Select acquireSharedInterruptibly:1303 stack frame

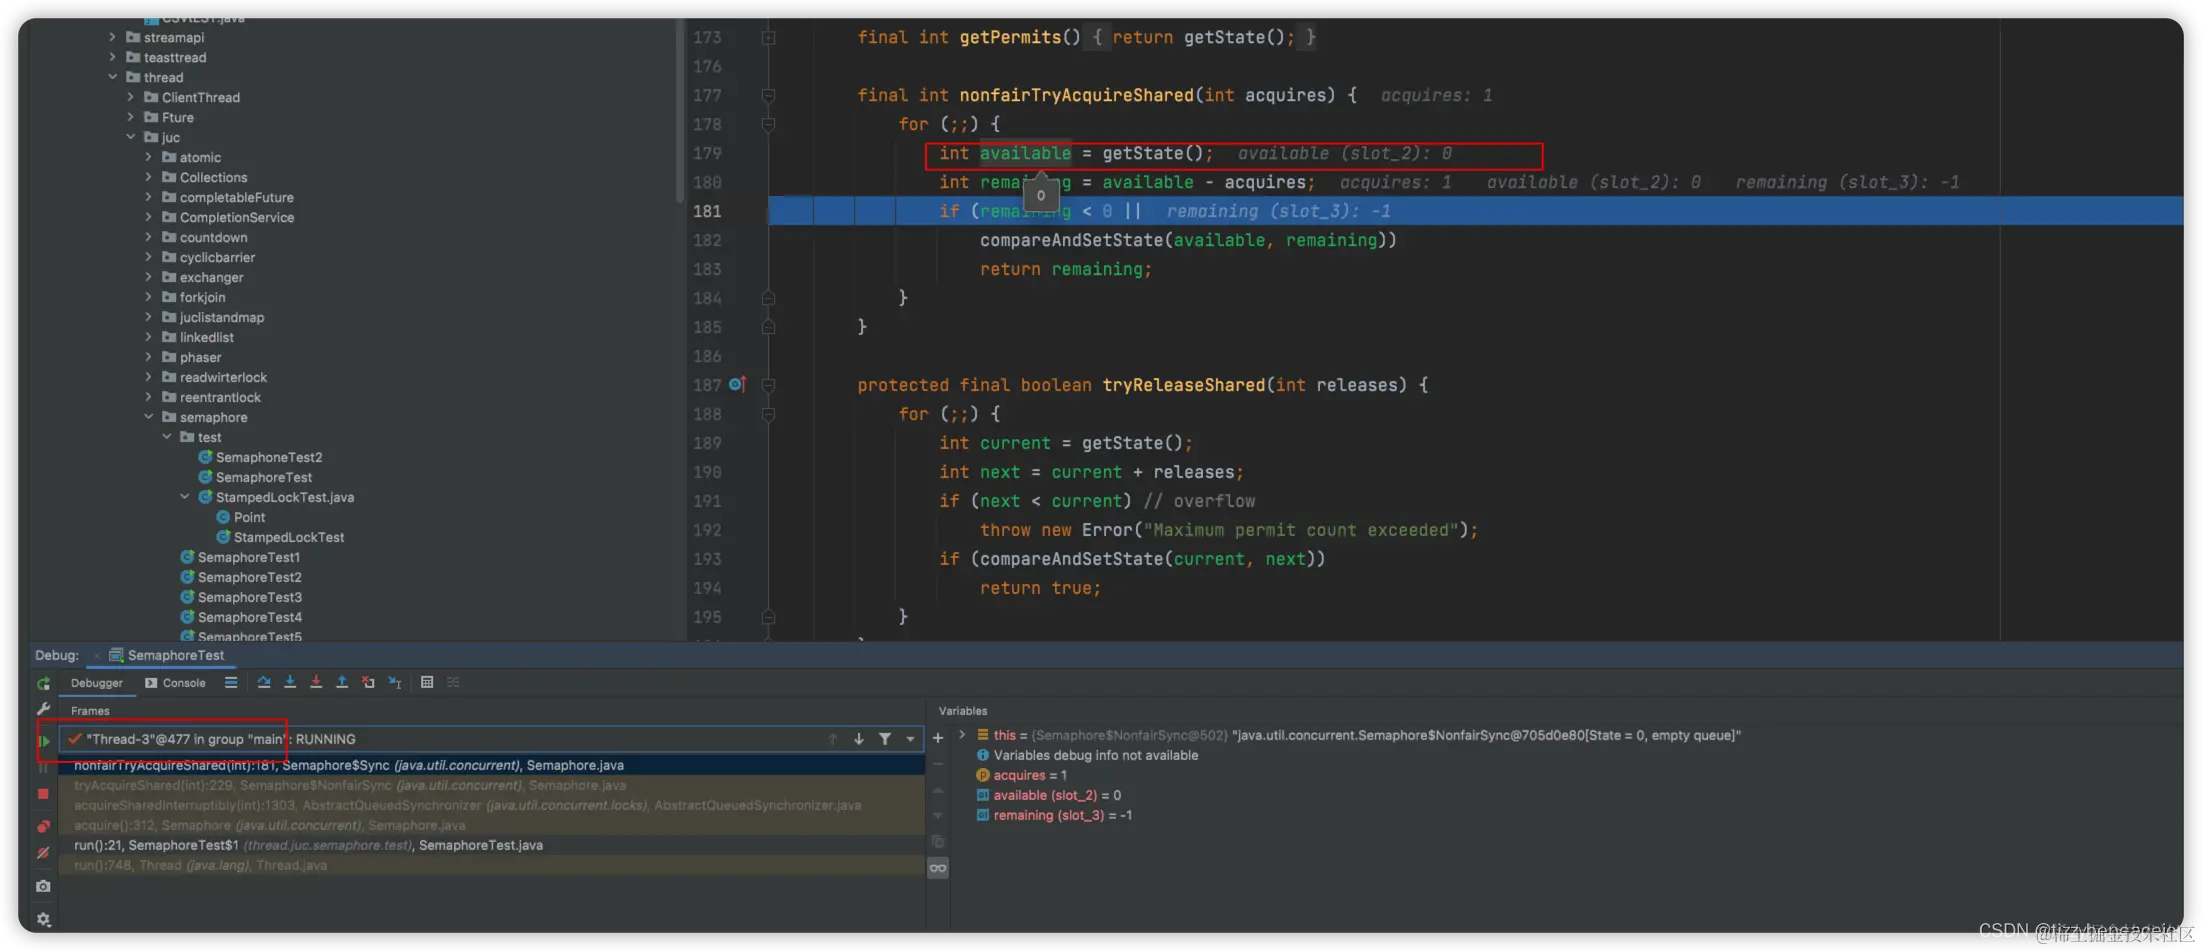pos(491,805)
